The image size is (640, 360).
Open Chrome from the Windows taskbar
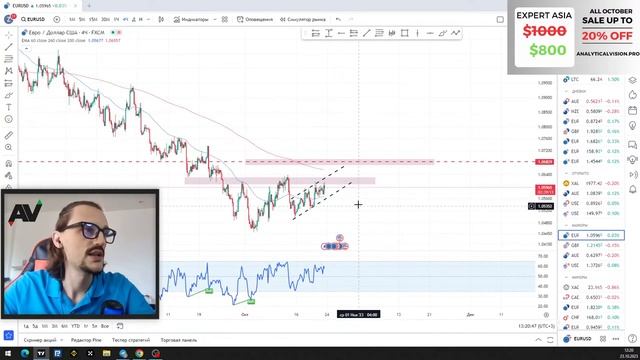[x=139, y=353]
